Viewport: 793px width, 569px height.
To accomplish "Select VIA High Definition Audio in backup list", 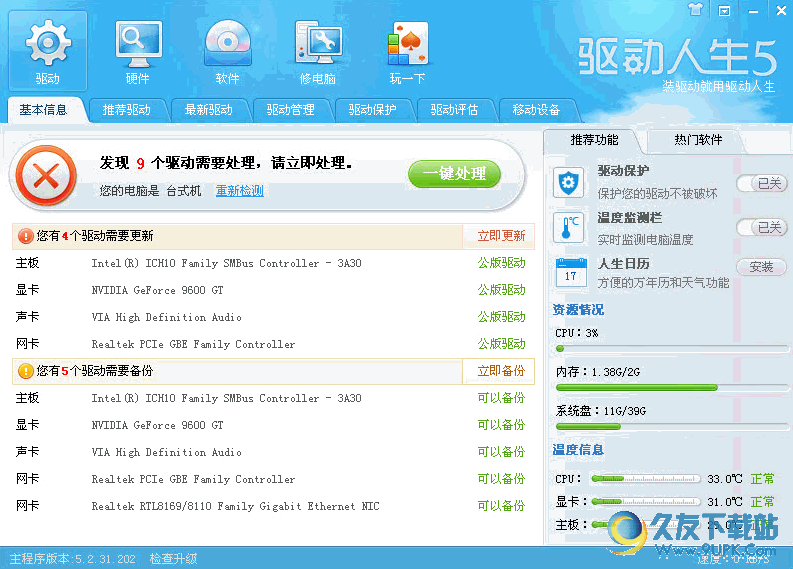I will (273, 452).
